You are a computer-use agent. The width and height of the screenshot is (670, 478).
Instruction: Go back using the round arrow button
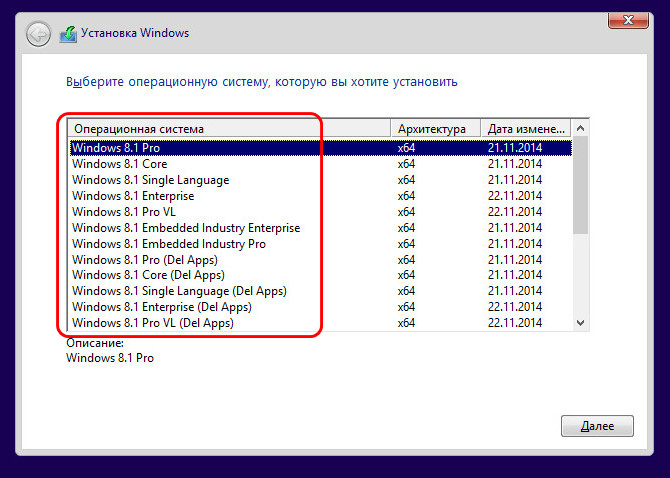point(38,34)
